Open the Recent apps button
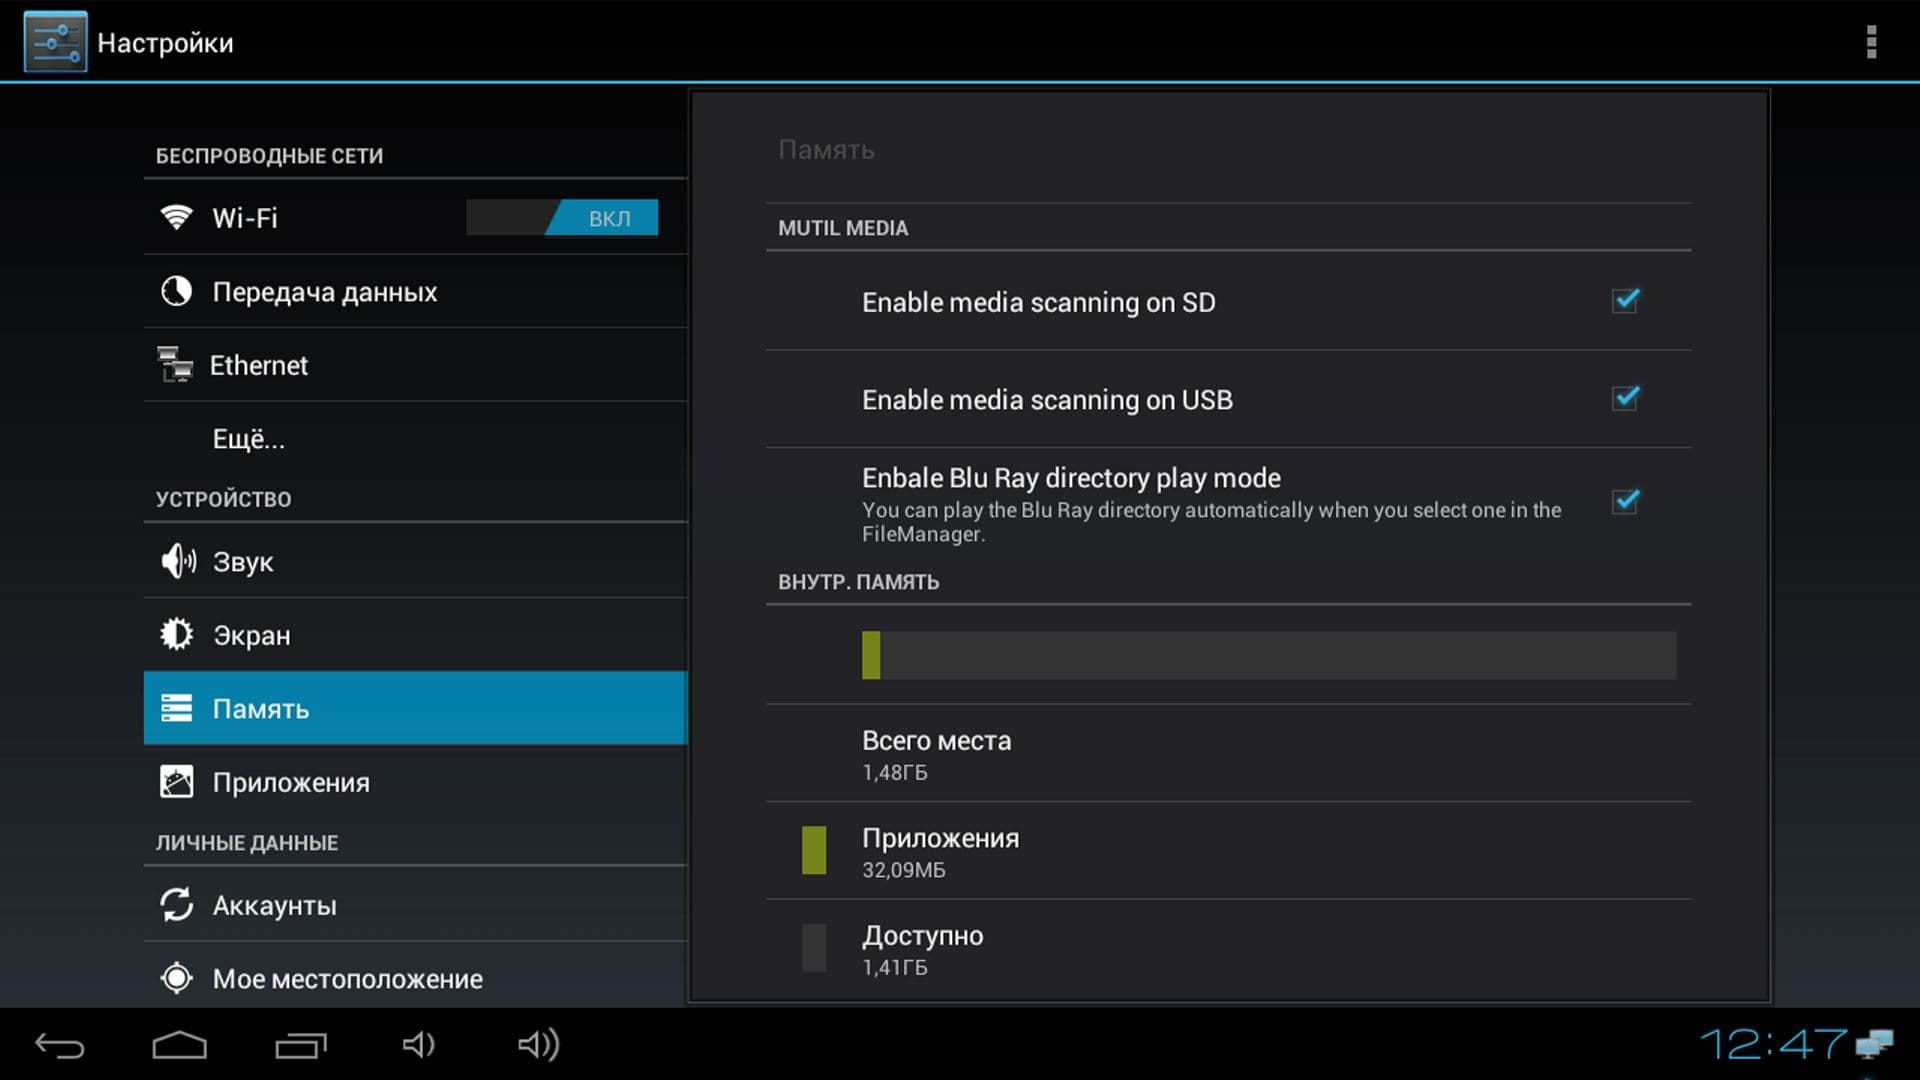Screen dimensions: 1920x1080 [300, 1045]
